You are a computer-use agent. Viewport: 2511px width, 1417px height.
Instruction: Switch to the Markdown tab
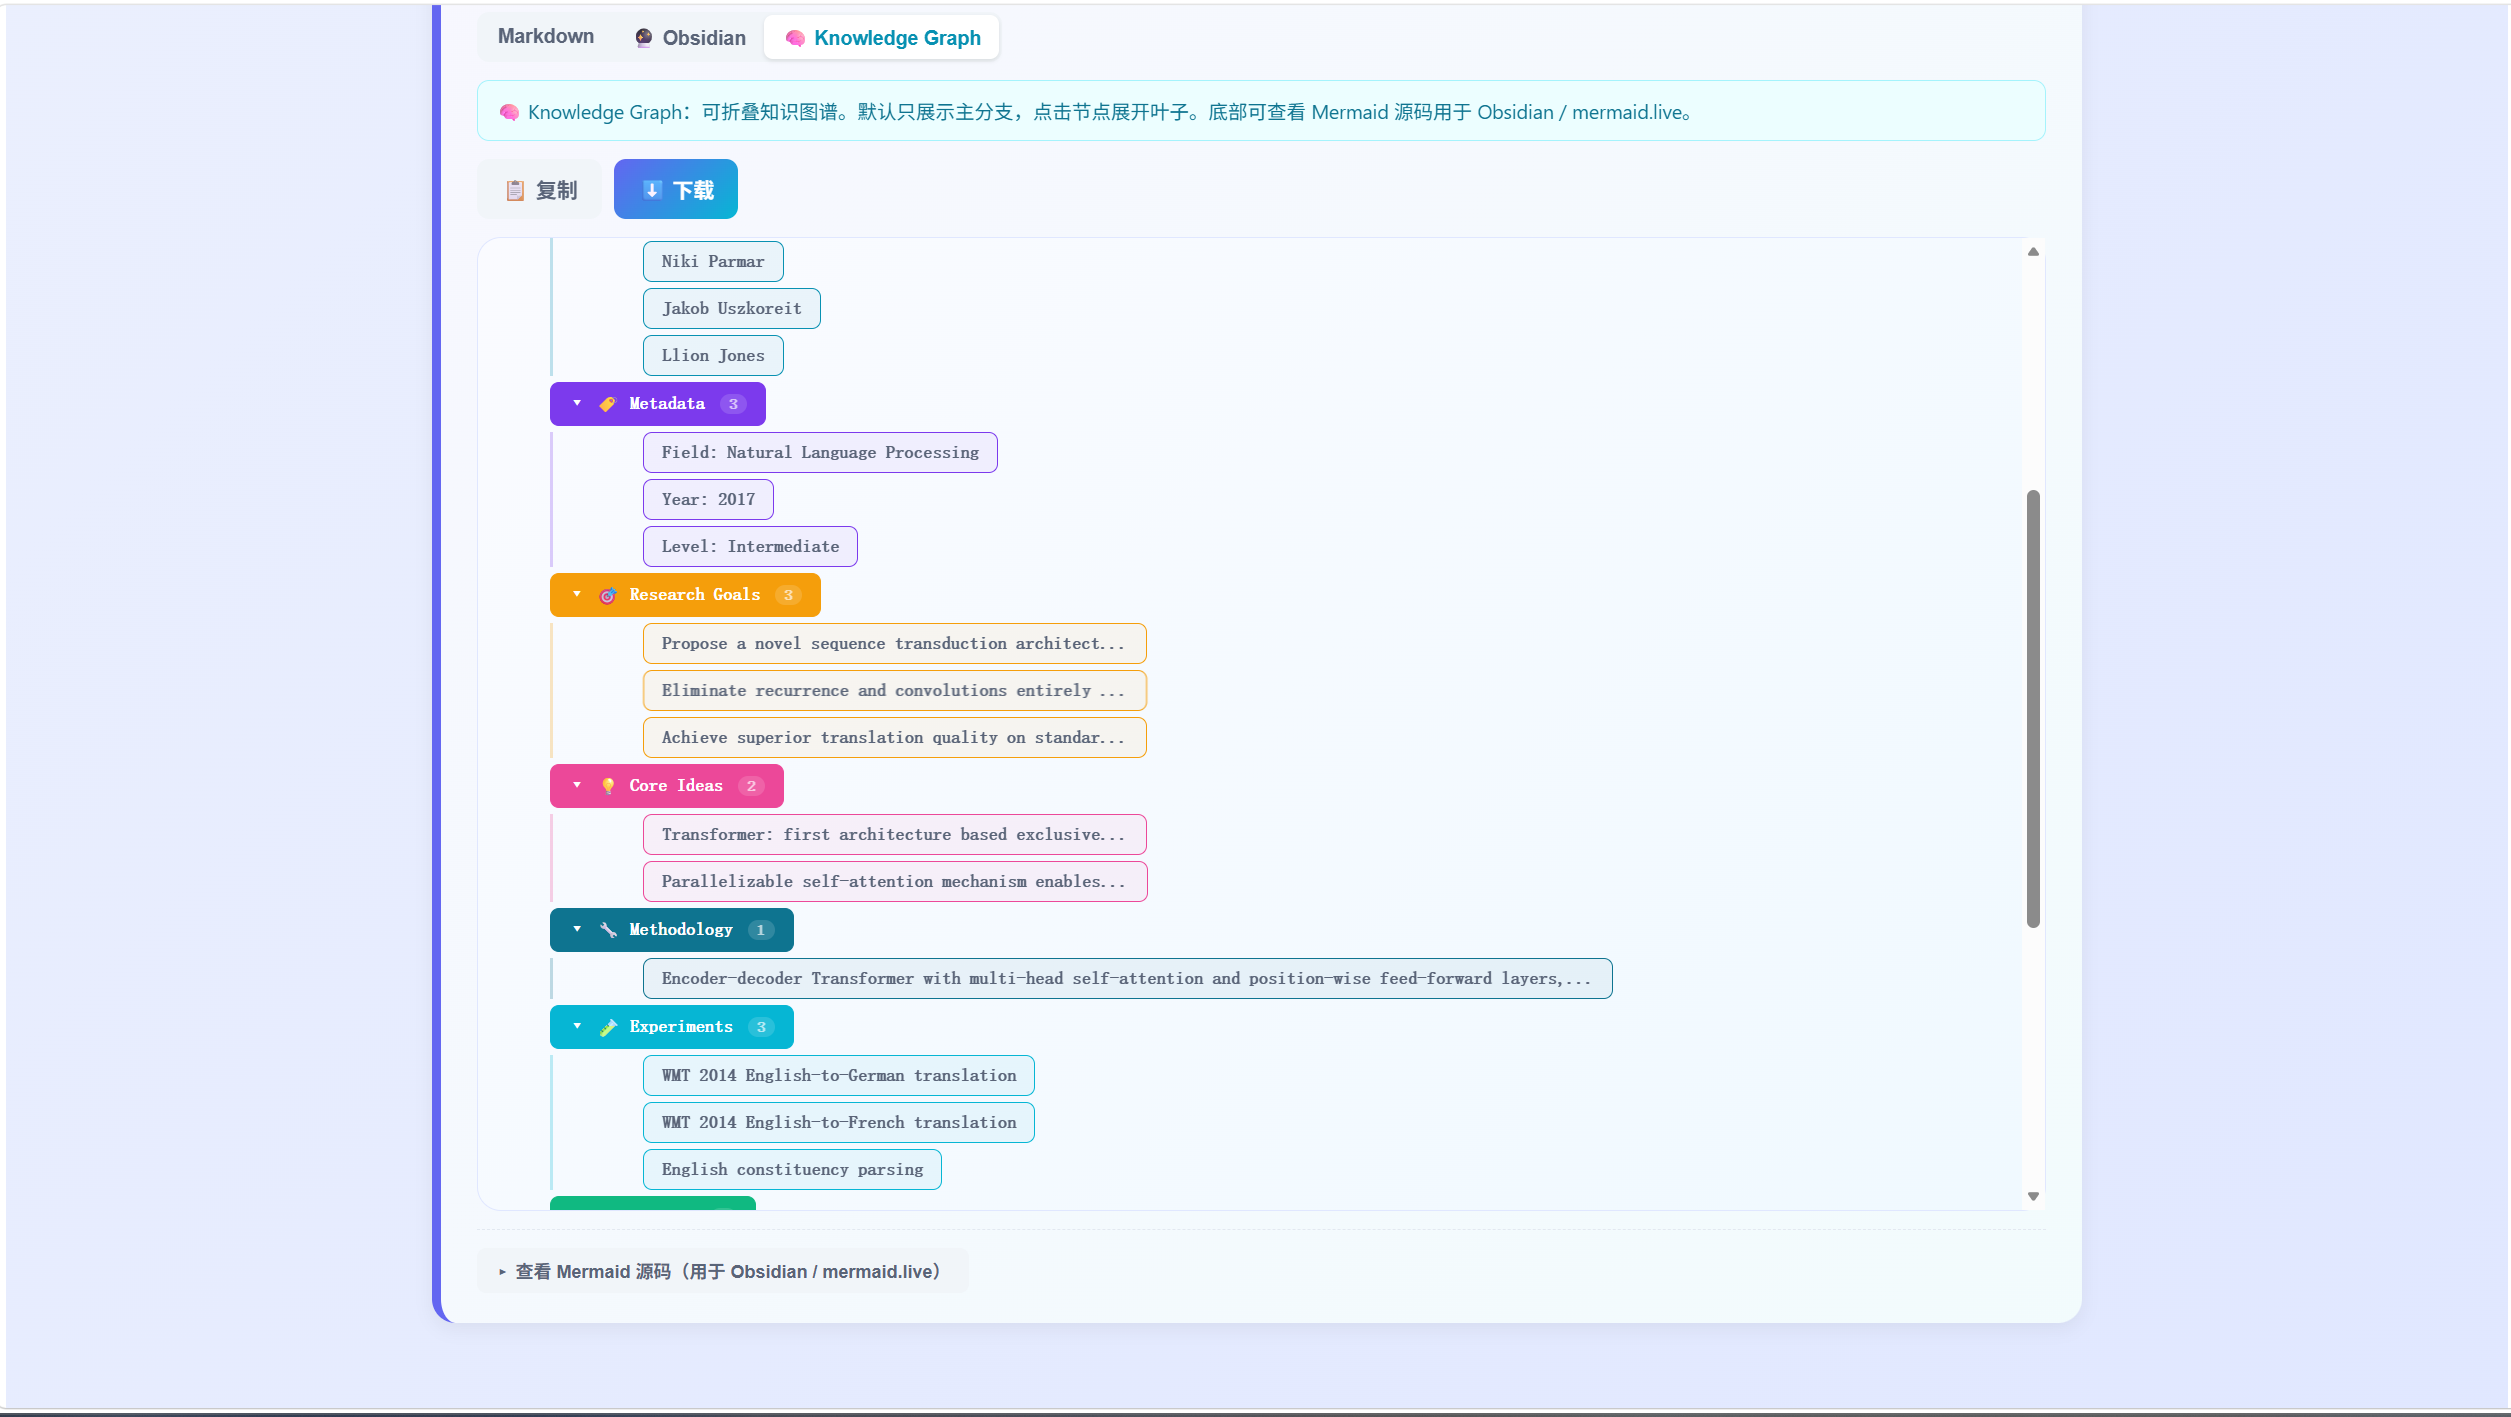(546, 37)
